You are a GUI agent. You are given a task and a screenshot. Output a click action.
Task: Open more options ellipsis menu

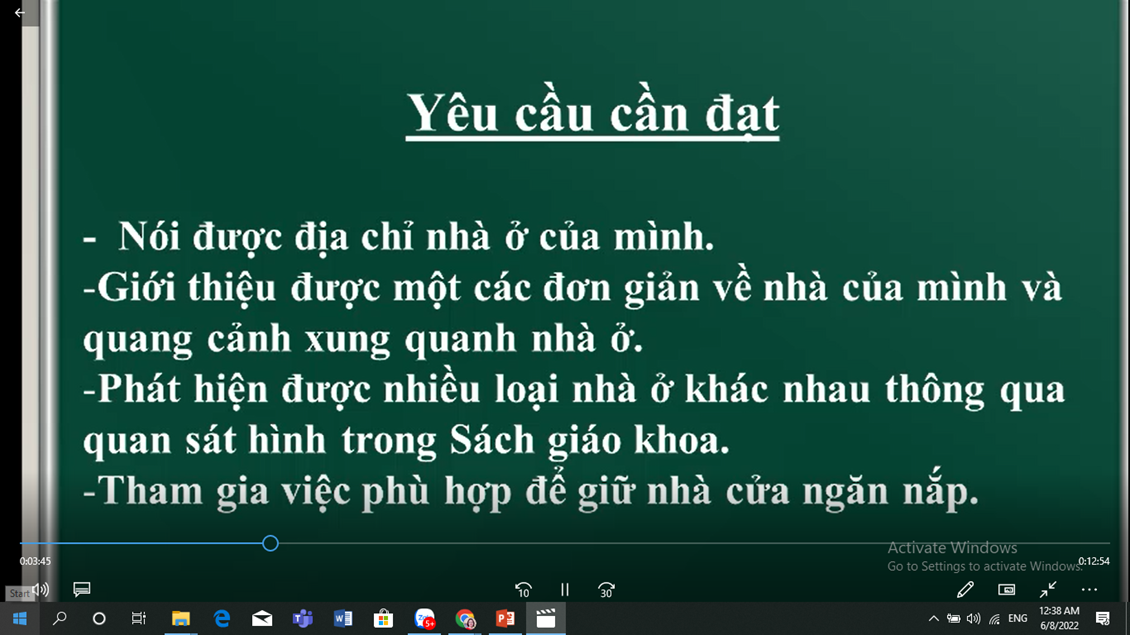[x=1089, y=590]
